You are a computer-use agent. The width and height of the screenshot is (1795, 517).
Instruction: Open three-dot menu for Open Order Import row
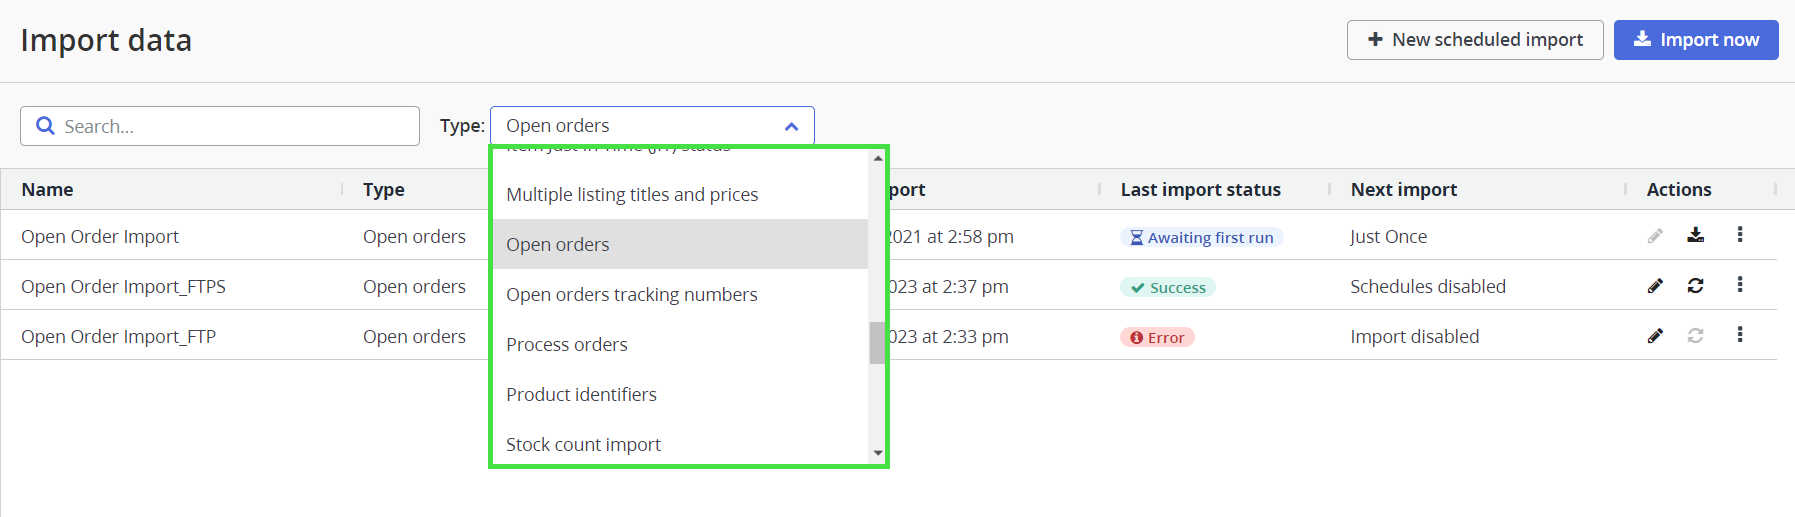(1740, 235)
